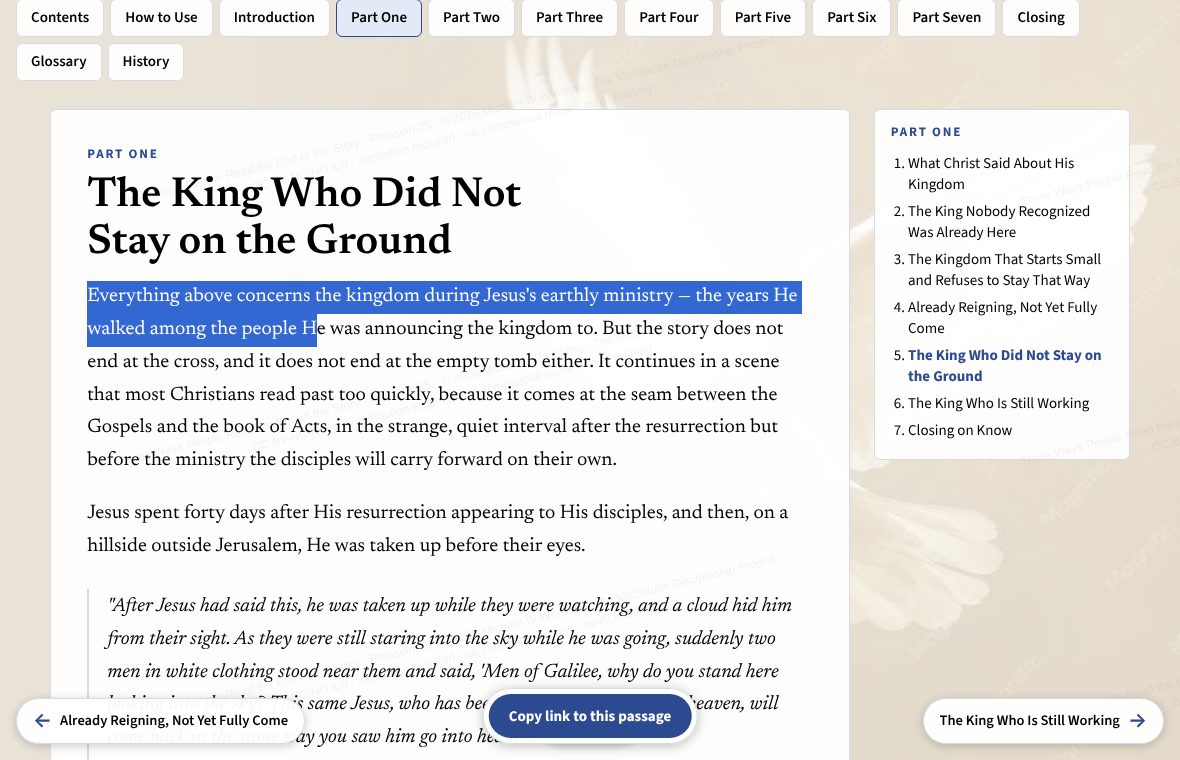Open 'Already Reigning, Not Yet Fully Come' in sidebar
Viewport: 1180px width, 760px height.
(1002, 318)
